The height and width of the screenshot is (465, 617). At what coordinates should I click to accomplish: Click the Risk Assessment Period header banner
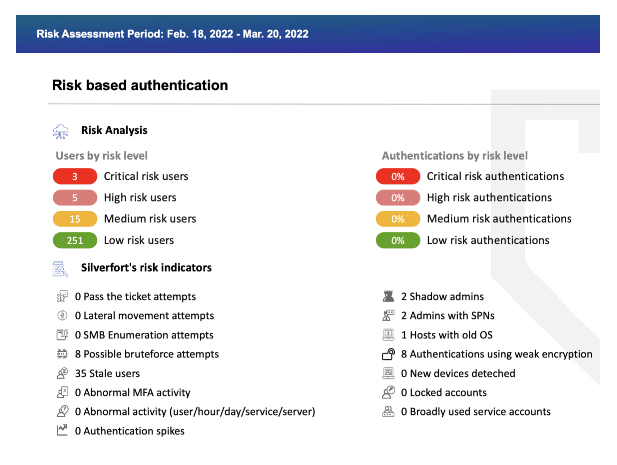[308, 33]
